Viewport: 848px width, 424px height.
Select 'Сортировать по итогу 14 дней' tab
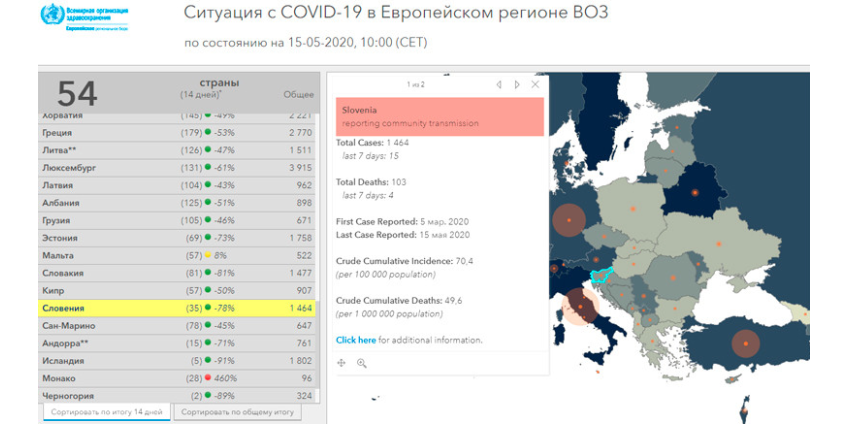pyautogui.click(x=107, y=412)
